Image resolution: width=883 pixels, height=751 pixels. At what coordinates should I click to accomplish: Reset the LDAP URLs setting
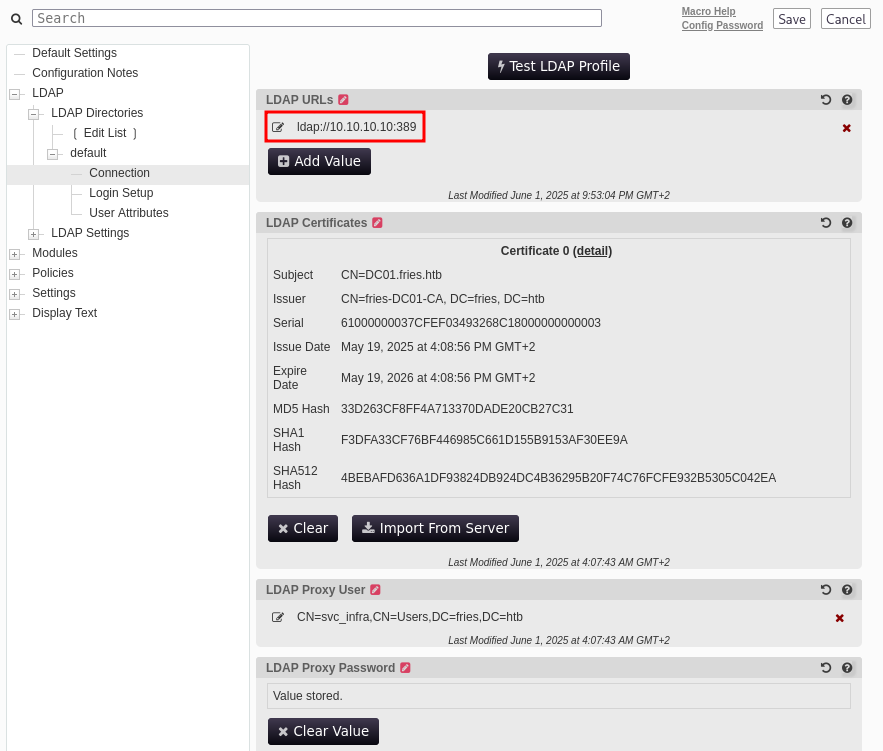(x=826, y=100)
